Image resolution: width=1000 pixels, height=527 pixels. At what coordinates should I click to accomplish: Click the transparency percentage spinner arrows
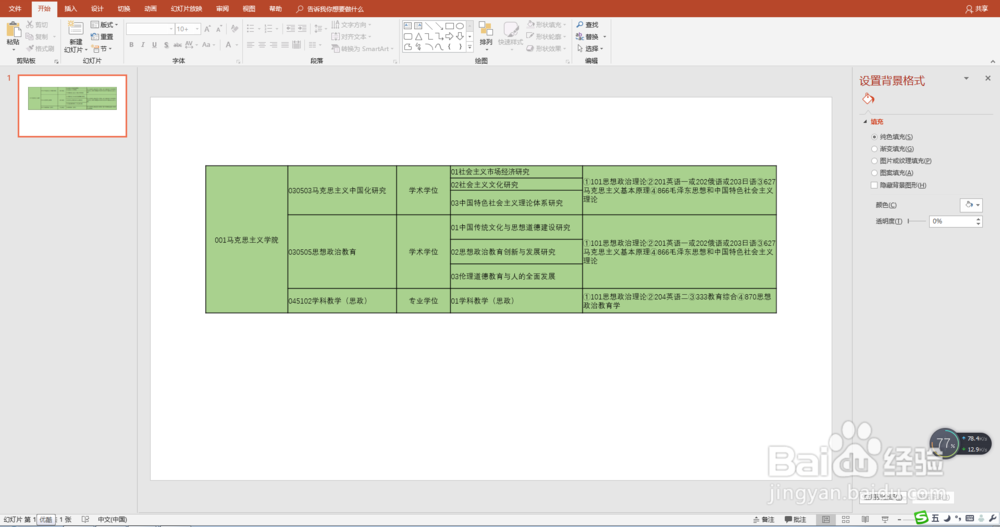pyautogui.click(x=978, y=221)
